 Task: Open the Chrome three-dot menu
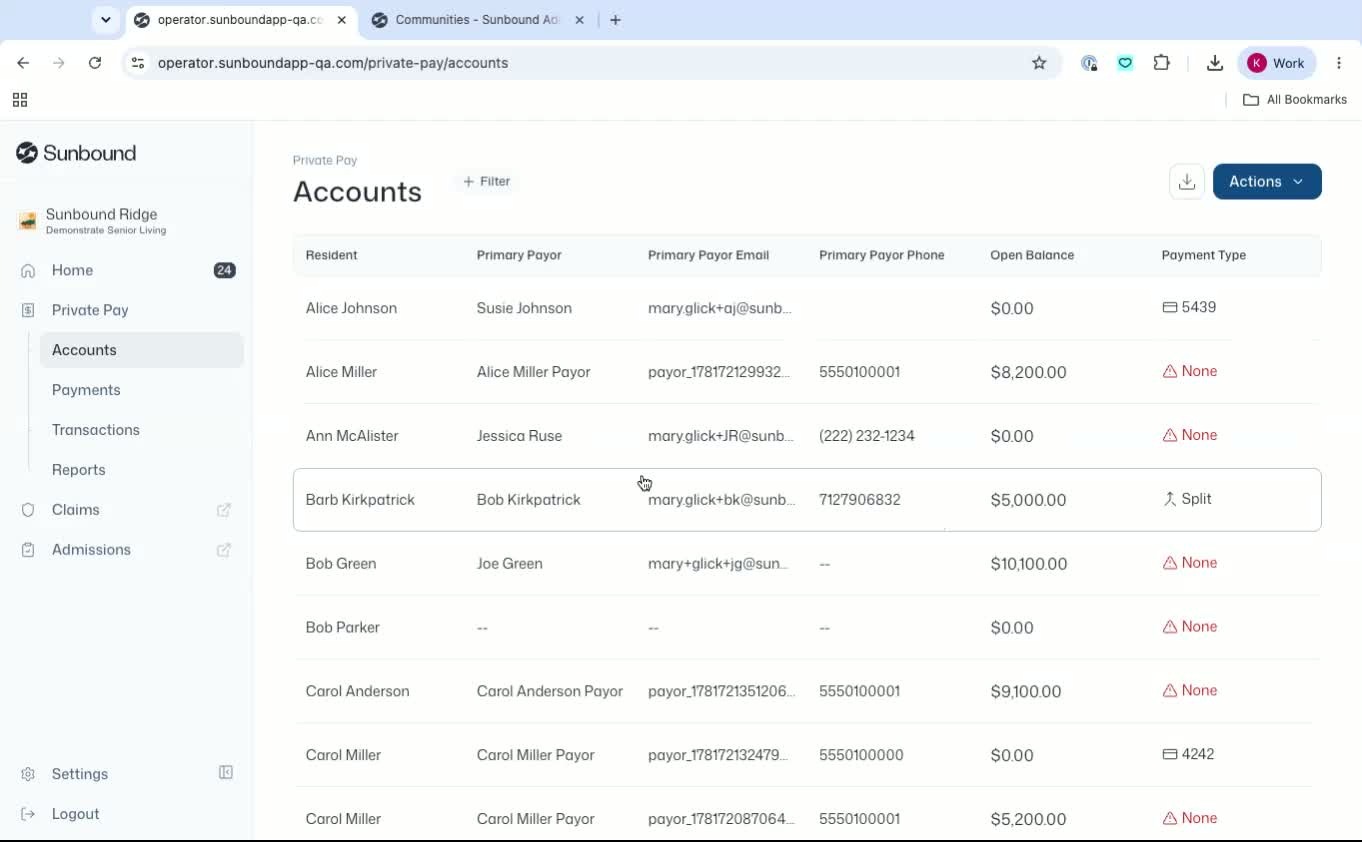[x=1339, y=63]
